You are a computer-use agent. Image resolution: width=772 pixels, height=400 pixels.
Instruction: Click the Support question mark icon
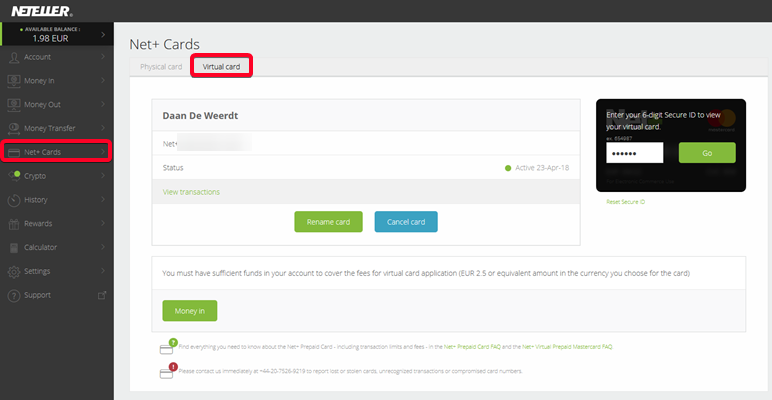14,295
